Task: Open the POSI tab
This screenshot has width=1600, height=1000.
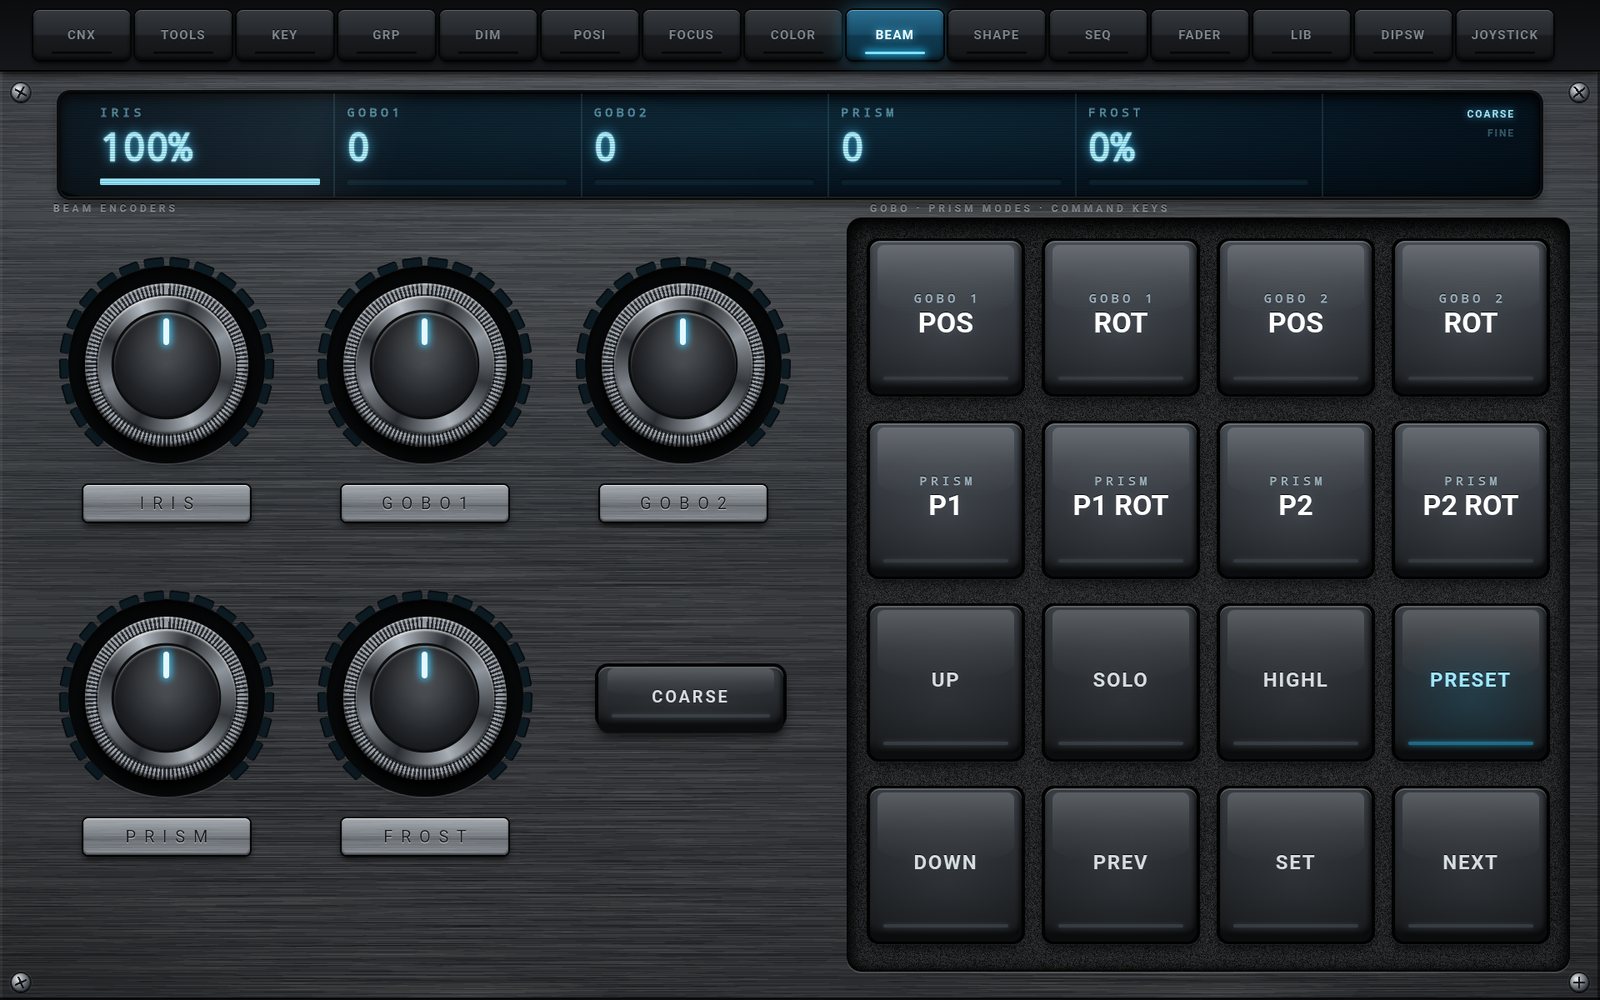Action: [x=589, y=35]
